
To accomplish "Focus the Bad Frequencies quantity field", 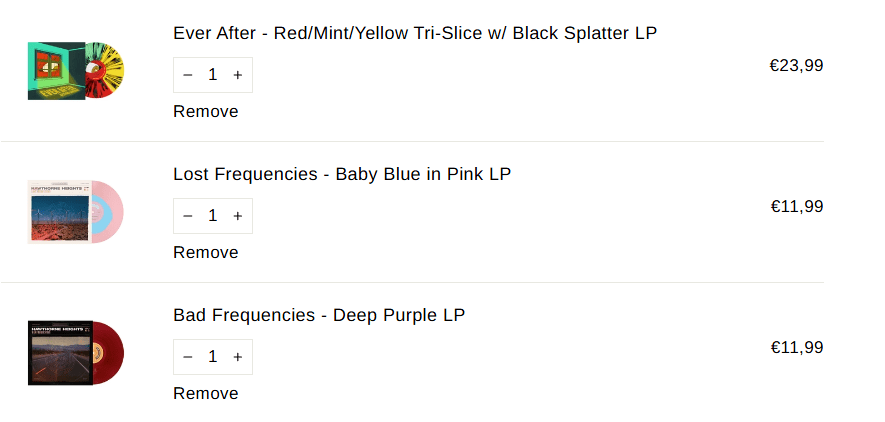I will tap(212, 357).
